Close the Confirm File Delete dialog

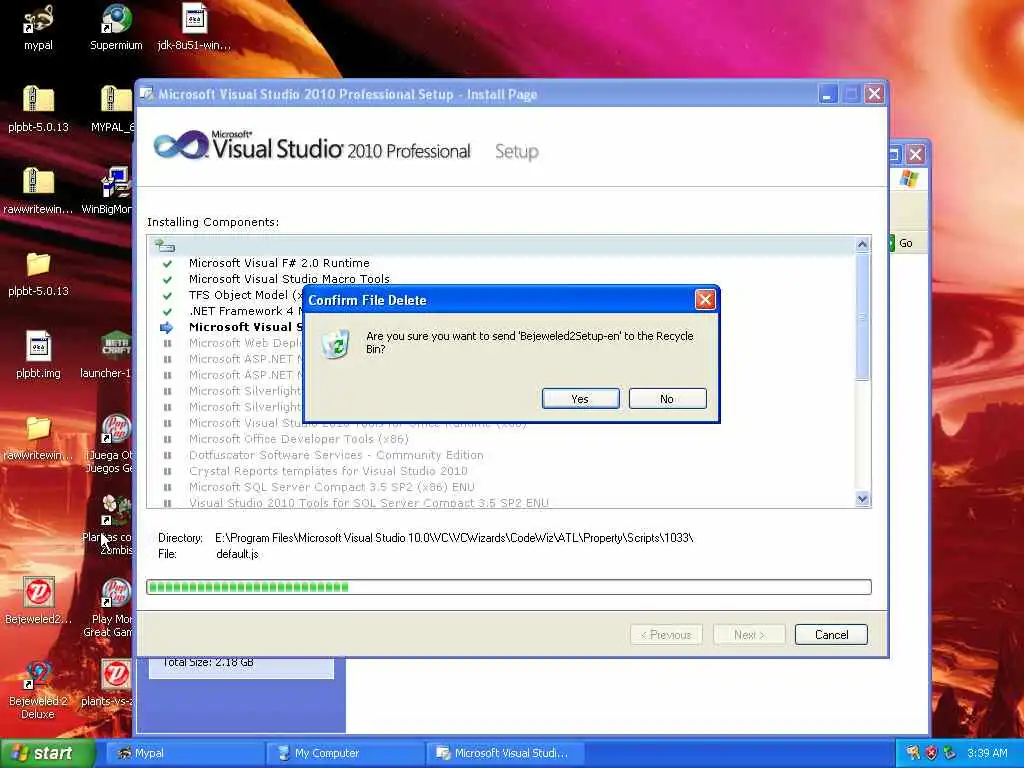[705, 300]
